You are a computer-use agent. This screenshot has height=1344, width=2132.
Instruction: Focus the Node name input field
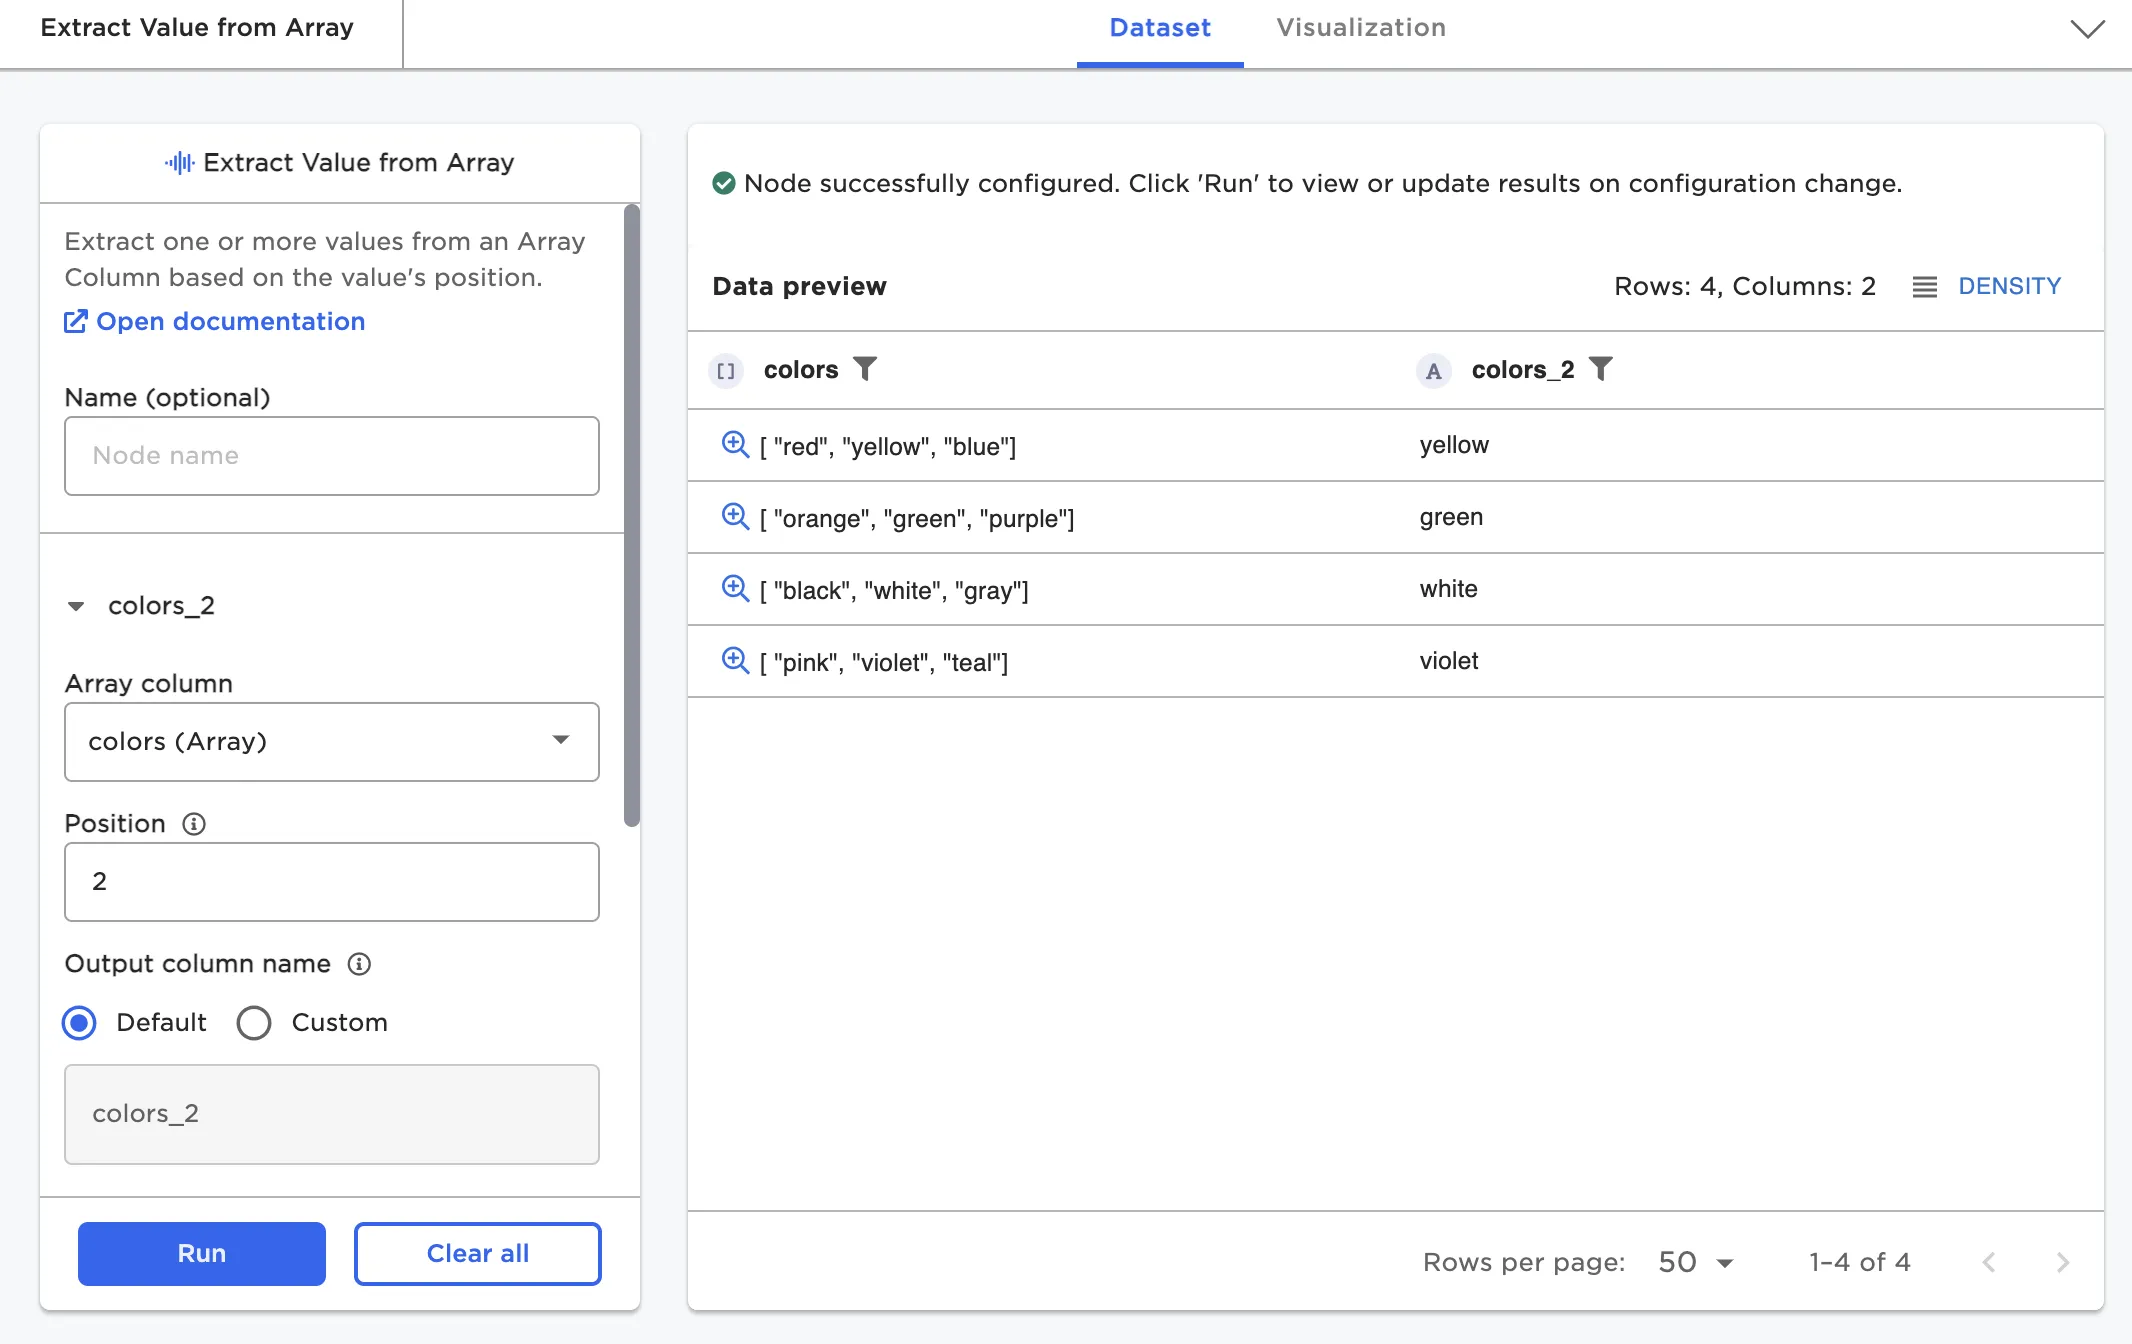click(x=331, y=456)
